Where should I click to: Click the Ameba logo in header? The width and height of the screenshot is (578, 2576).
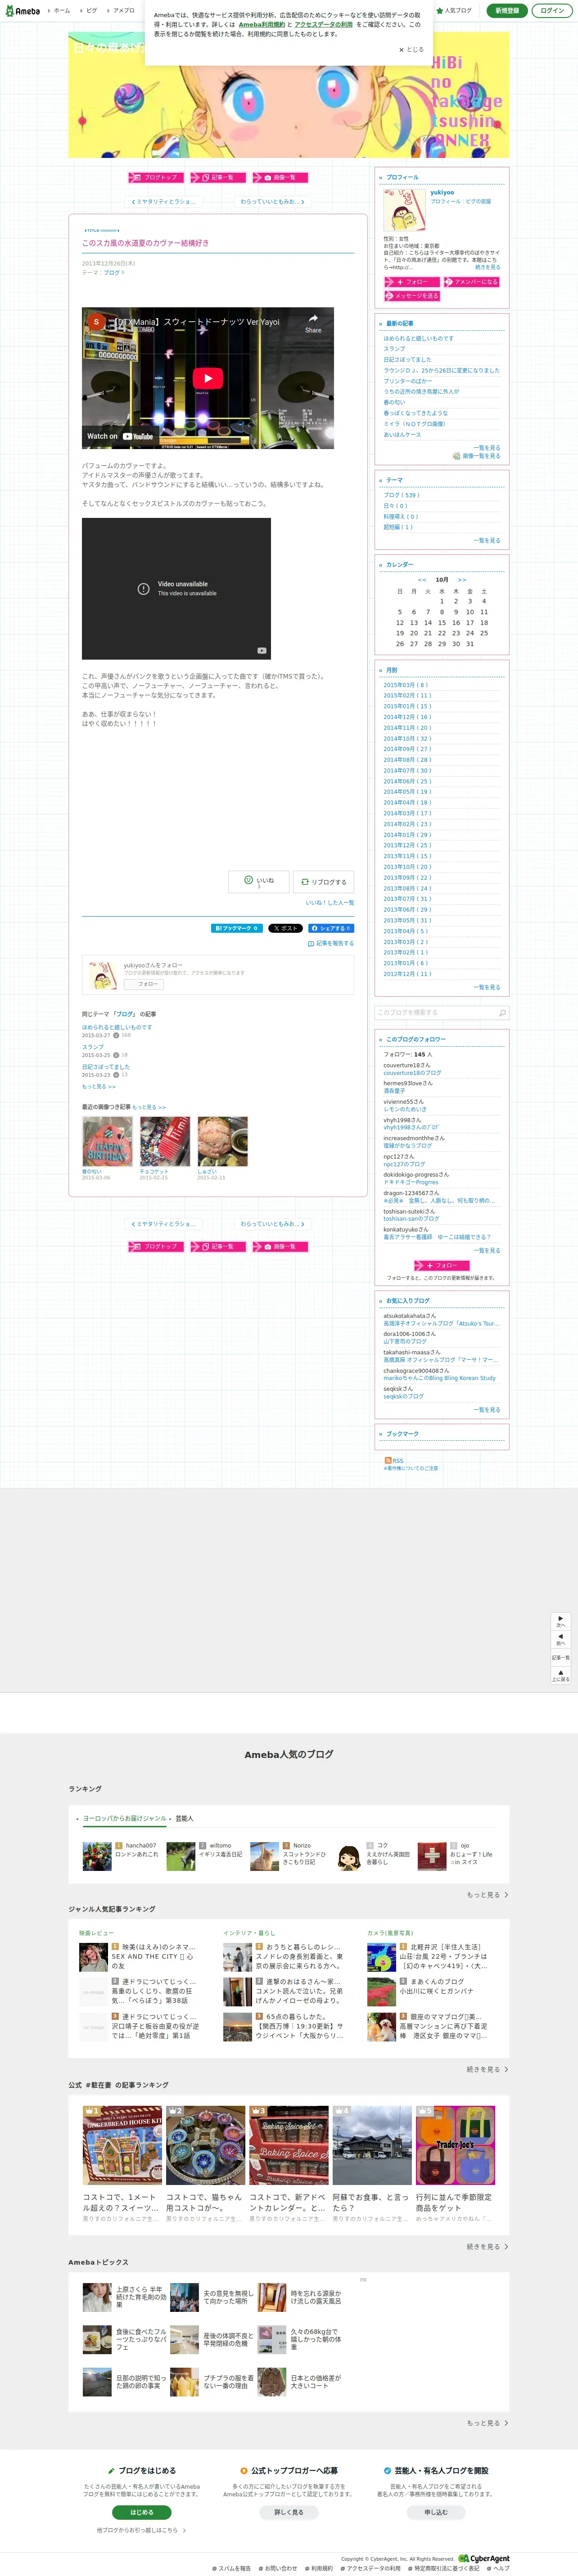point(23,11)
